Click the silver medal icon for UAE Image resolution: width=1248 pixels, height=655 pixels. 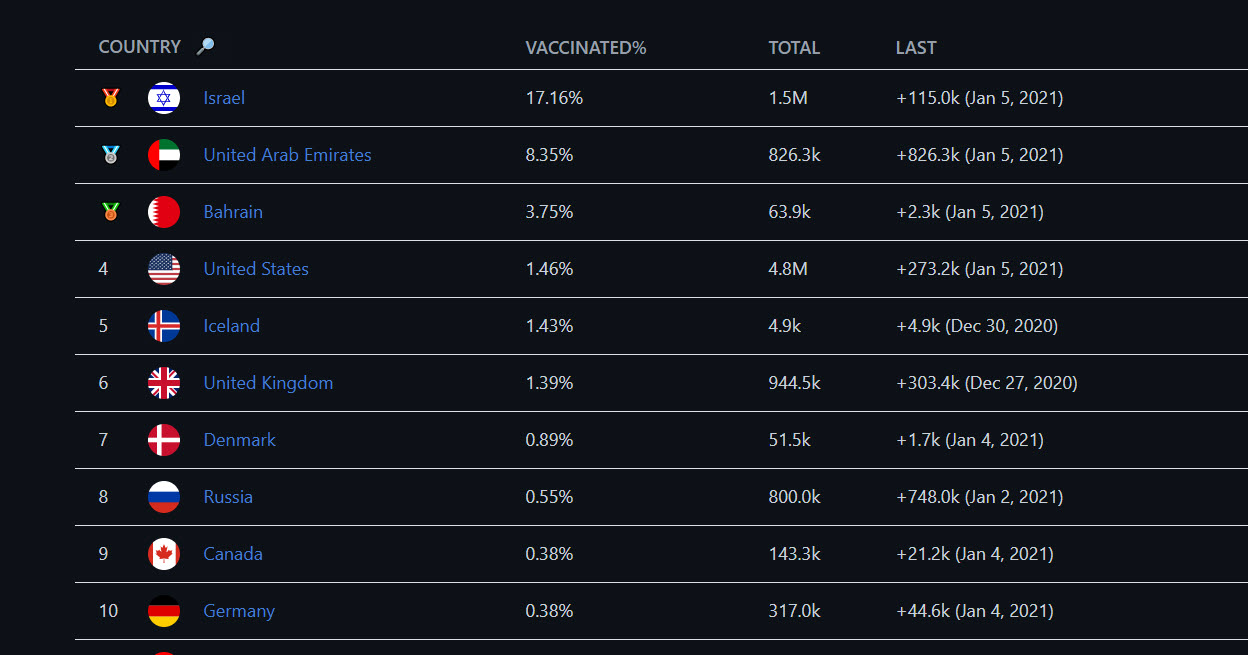[110, 155]
